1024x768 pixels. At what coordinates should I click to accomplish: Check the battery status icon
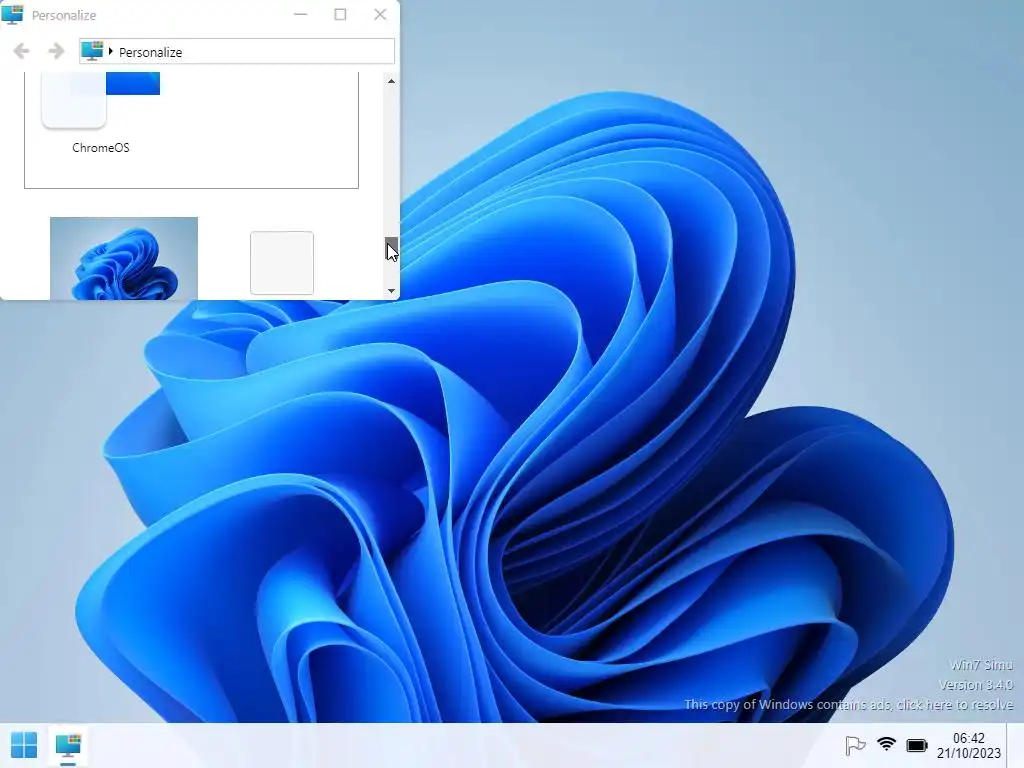tap(917, 745)
